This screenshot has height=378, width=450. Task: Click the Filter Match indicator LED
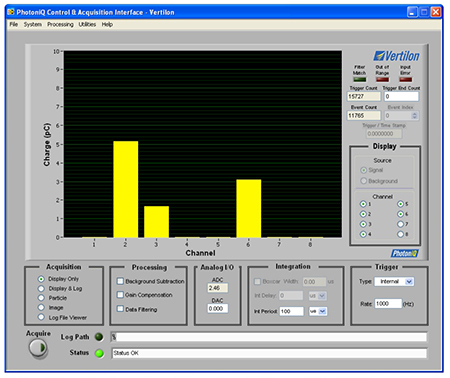coord(359,79)
